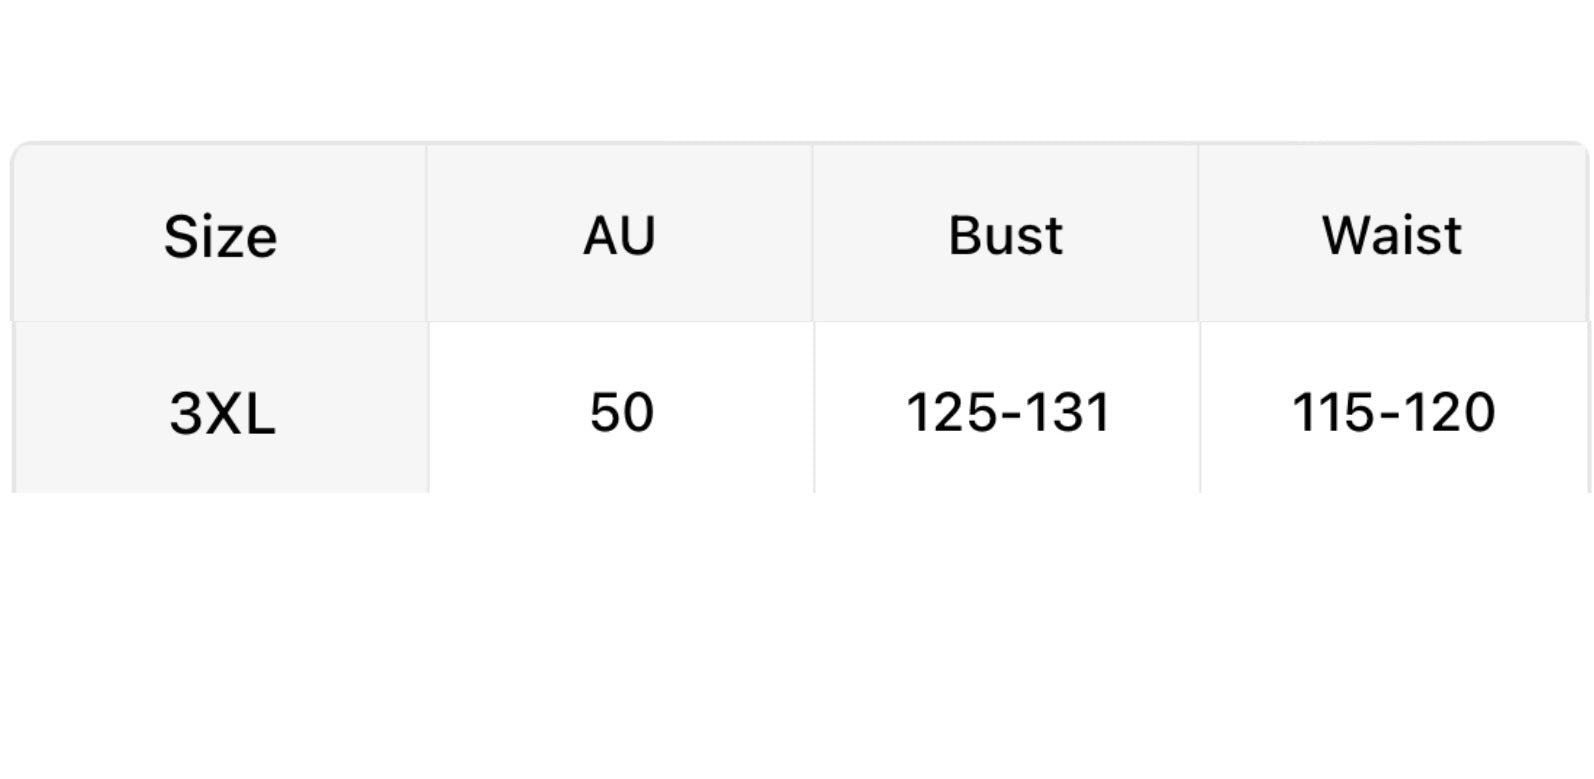Click the number 125 in Bust range

(944, 412)
